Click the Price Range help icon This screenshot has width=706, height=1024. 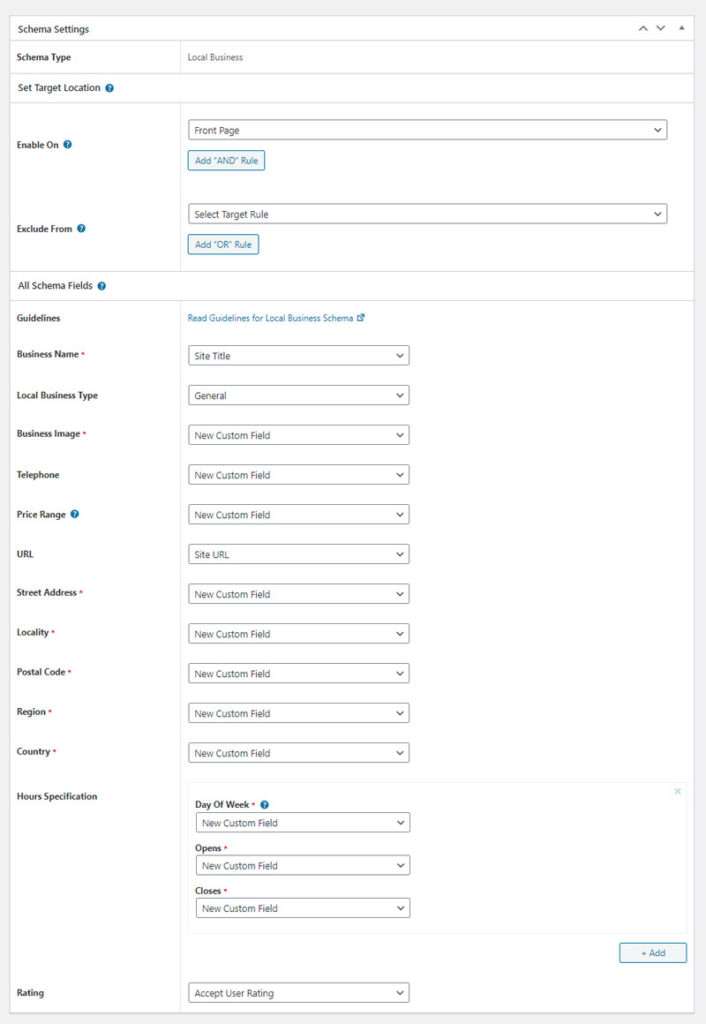(75, 514)
